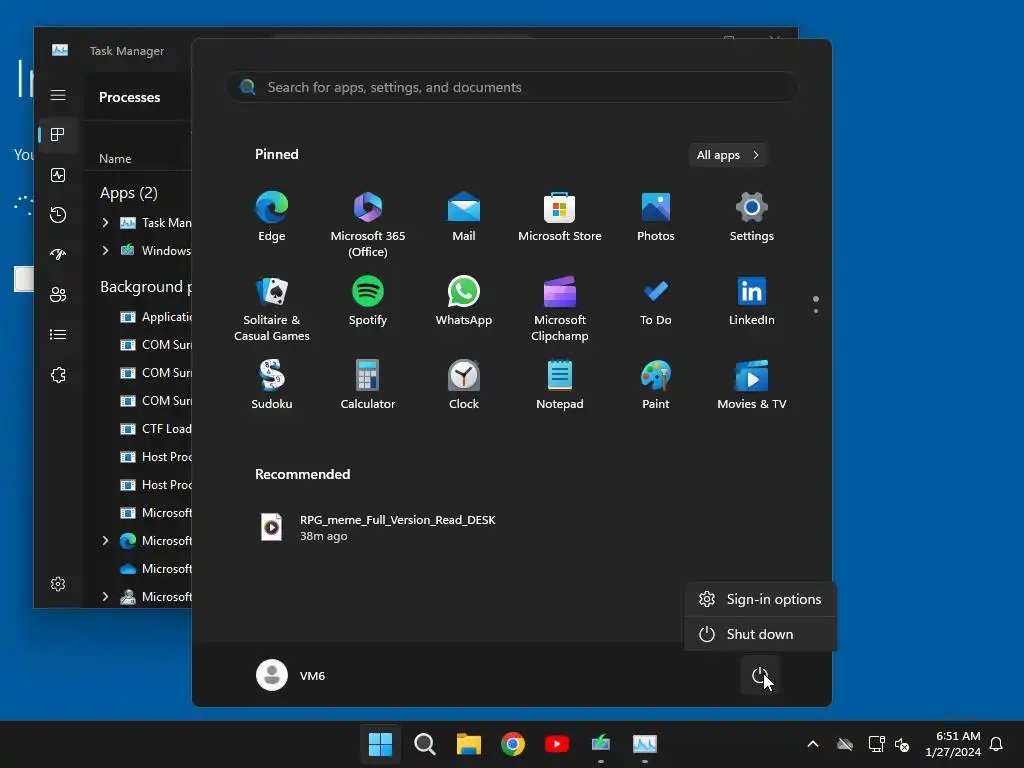Launch Movies & TV
The image size is (1024, 768).
coord(752,385)
